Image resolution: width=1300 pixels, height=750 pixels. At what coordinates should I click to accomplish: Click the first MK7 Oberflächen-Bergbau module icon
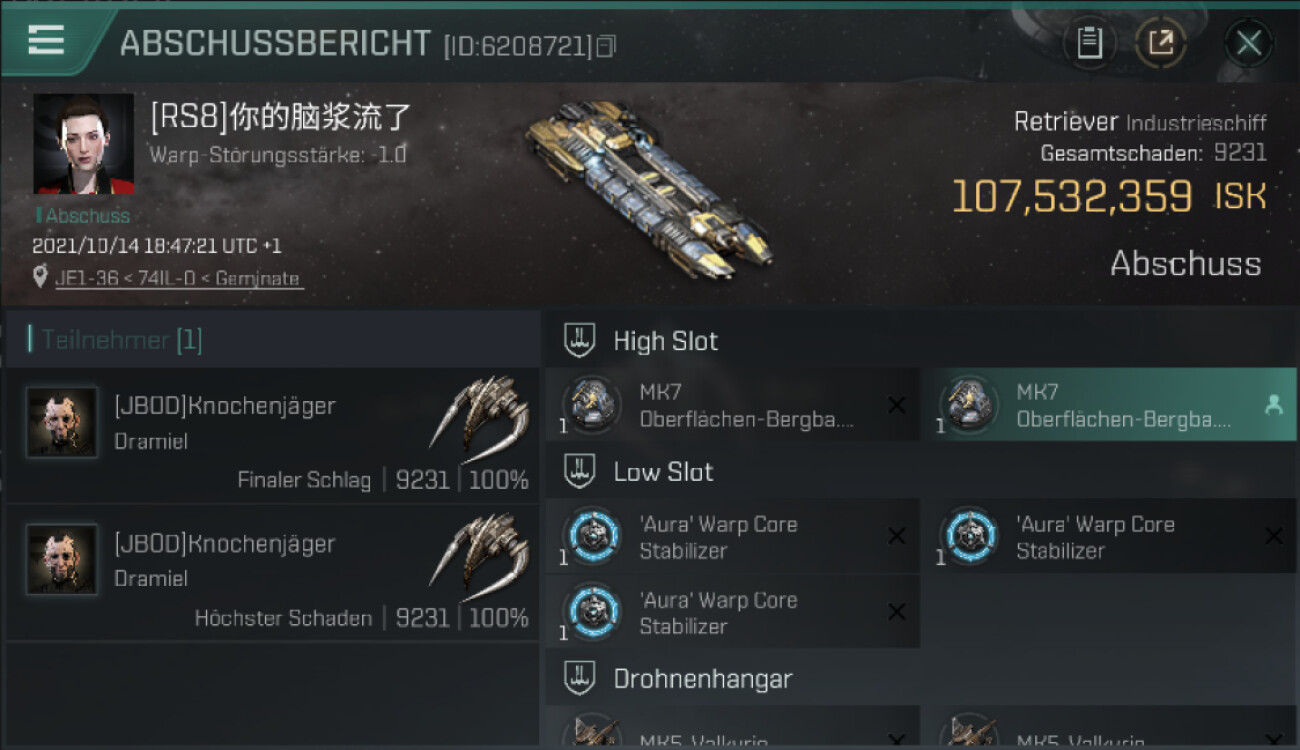[592, 405]
